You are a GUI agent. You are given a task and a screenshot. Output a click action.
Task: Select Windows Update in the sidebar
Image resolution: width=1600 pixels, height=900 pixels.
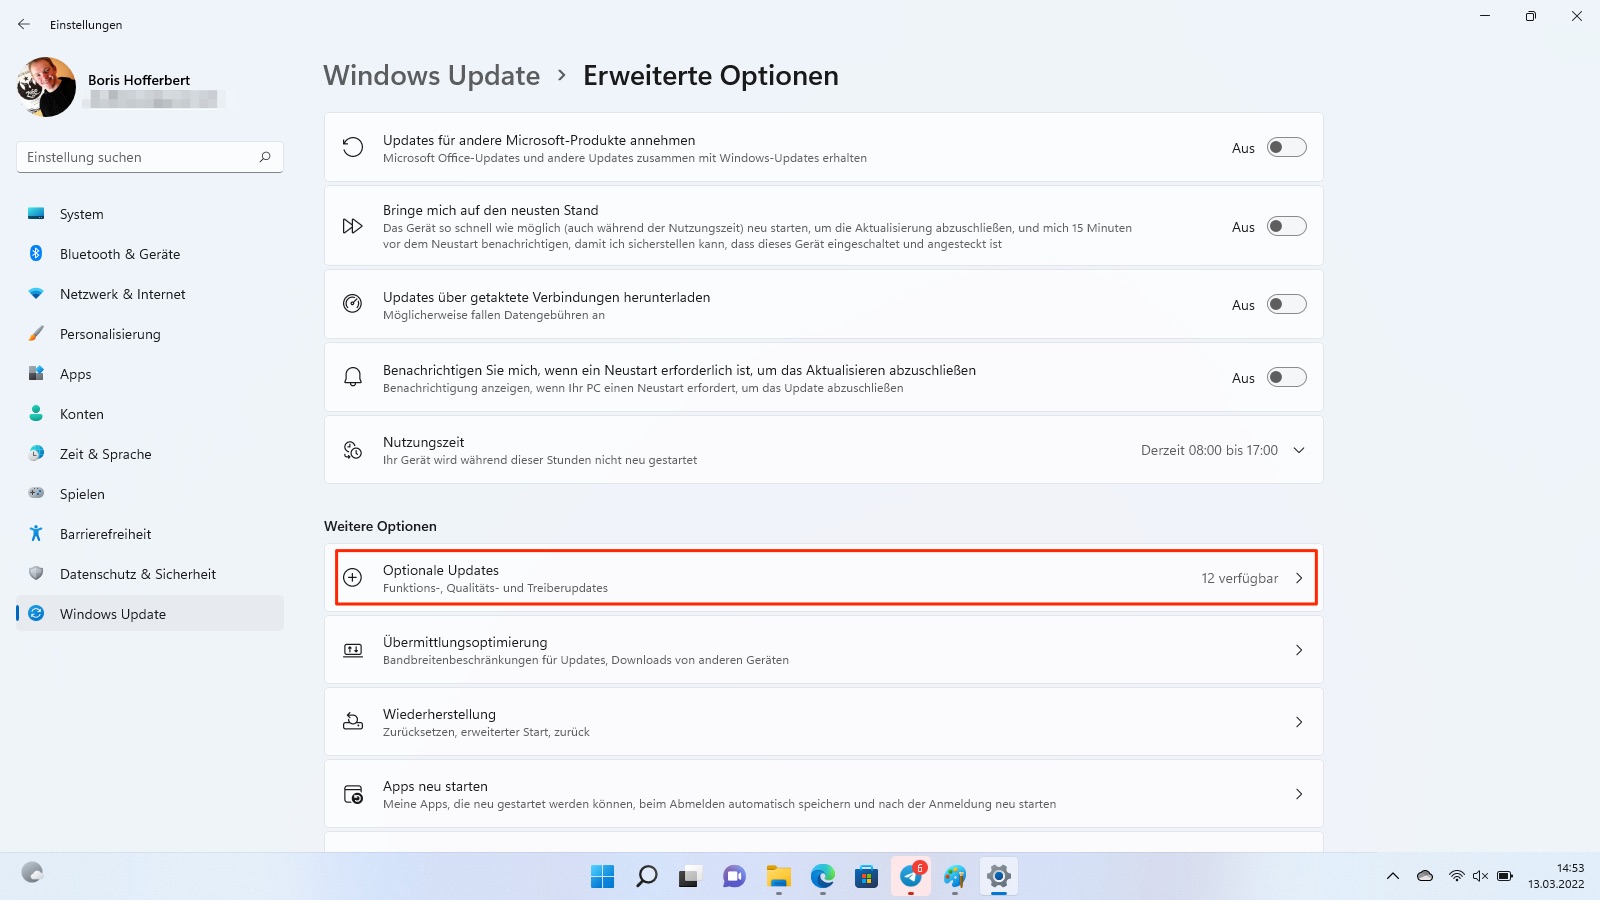[112, 613]
